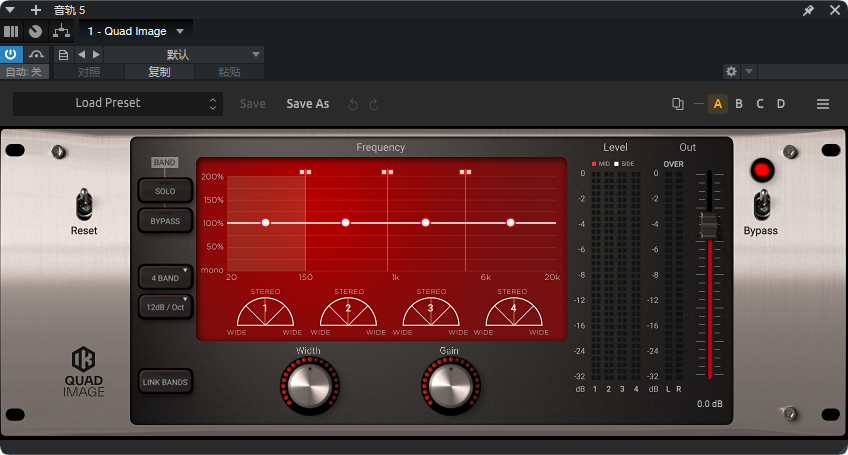Open the channel editor bars icon
Screen dimensions: 848x455
pyautogui.click(x=11, y=31)
